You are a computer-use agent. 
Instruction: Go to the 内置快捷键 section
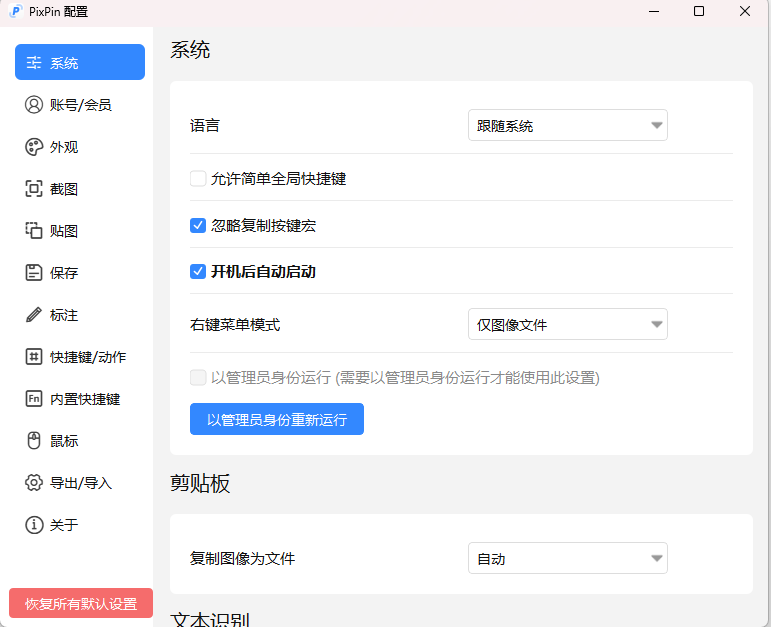click(84, 399)
